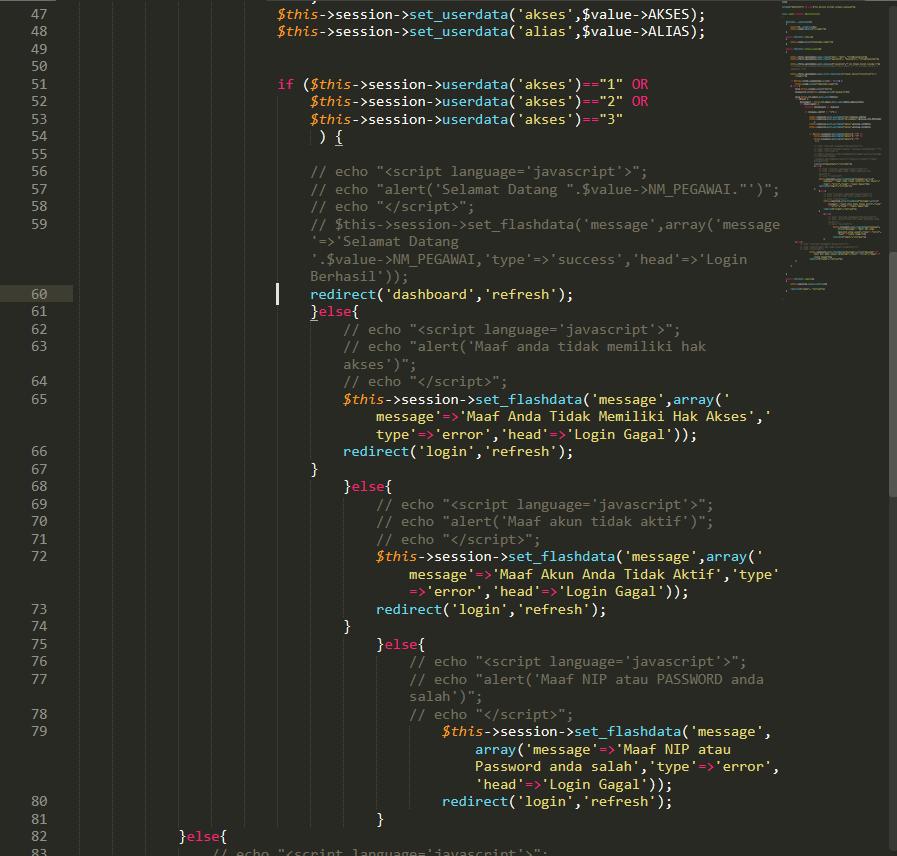Click redirect function on line 80
This screenshot has width=897, height=856.
[475, 802]
